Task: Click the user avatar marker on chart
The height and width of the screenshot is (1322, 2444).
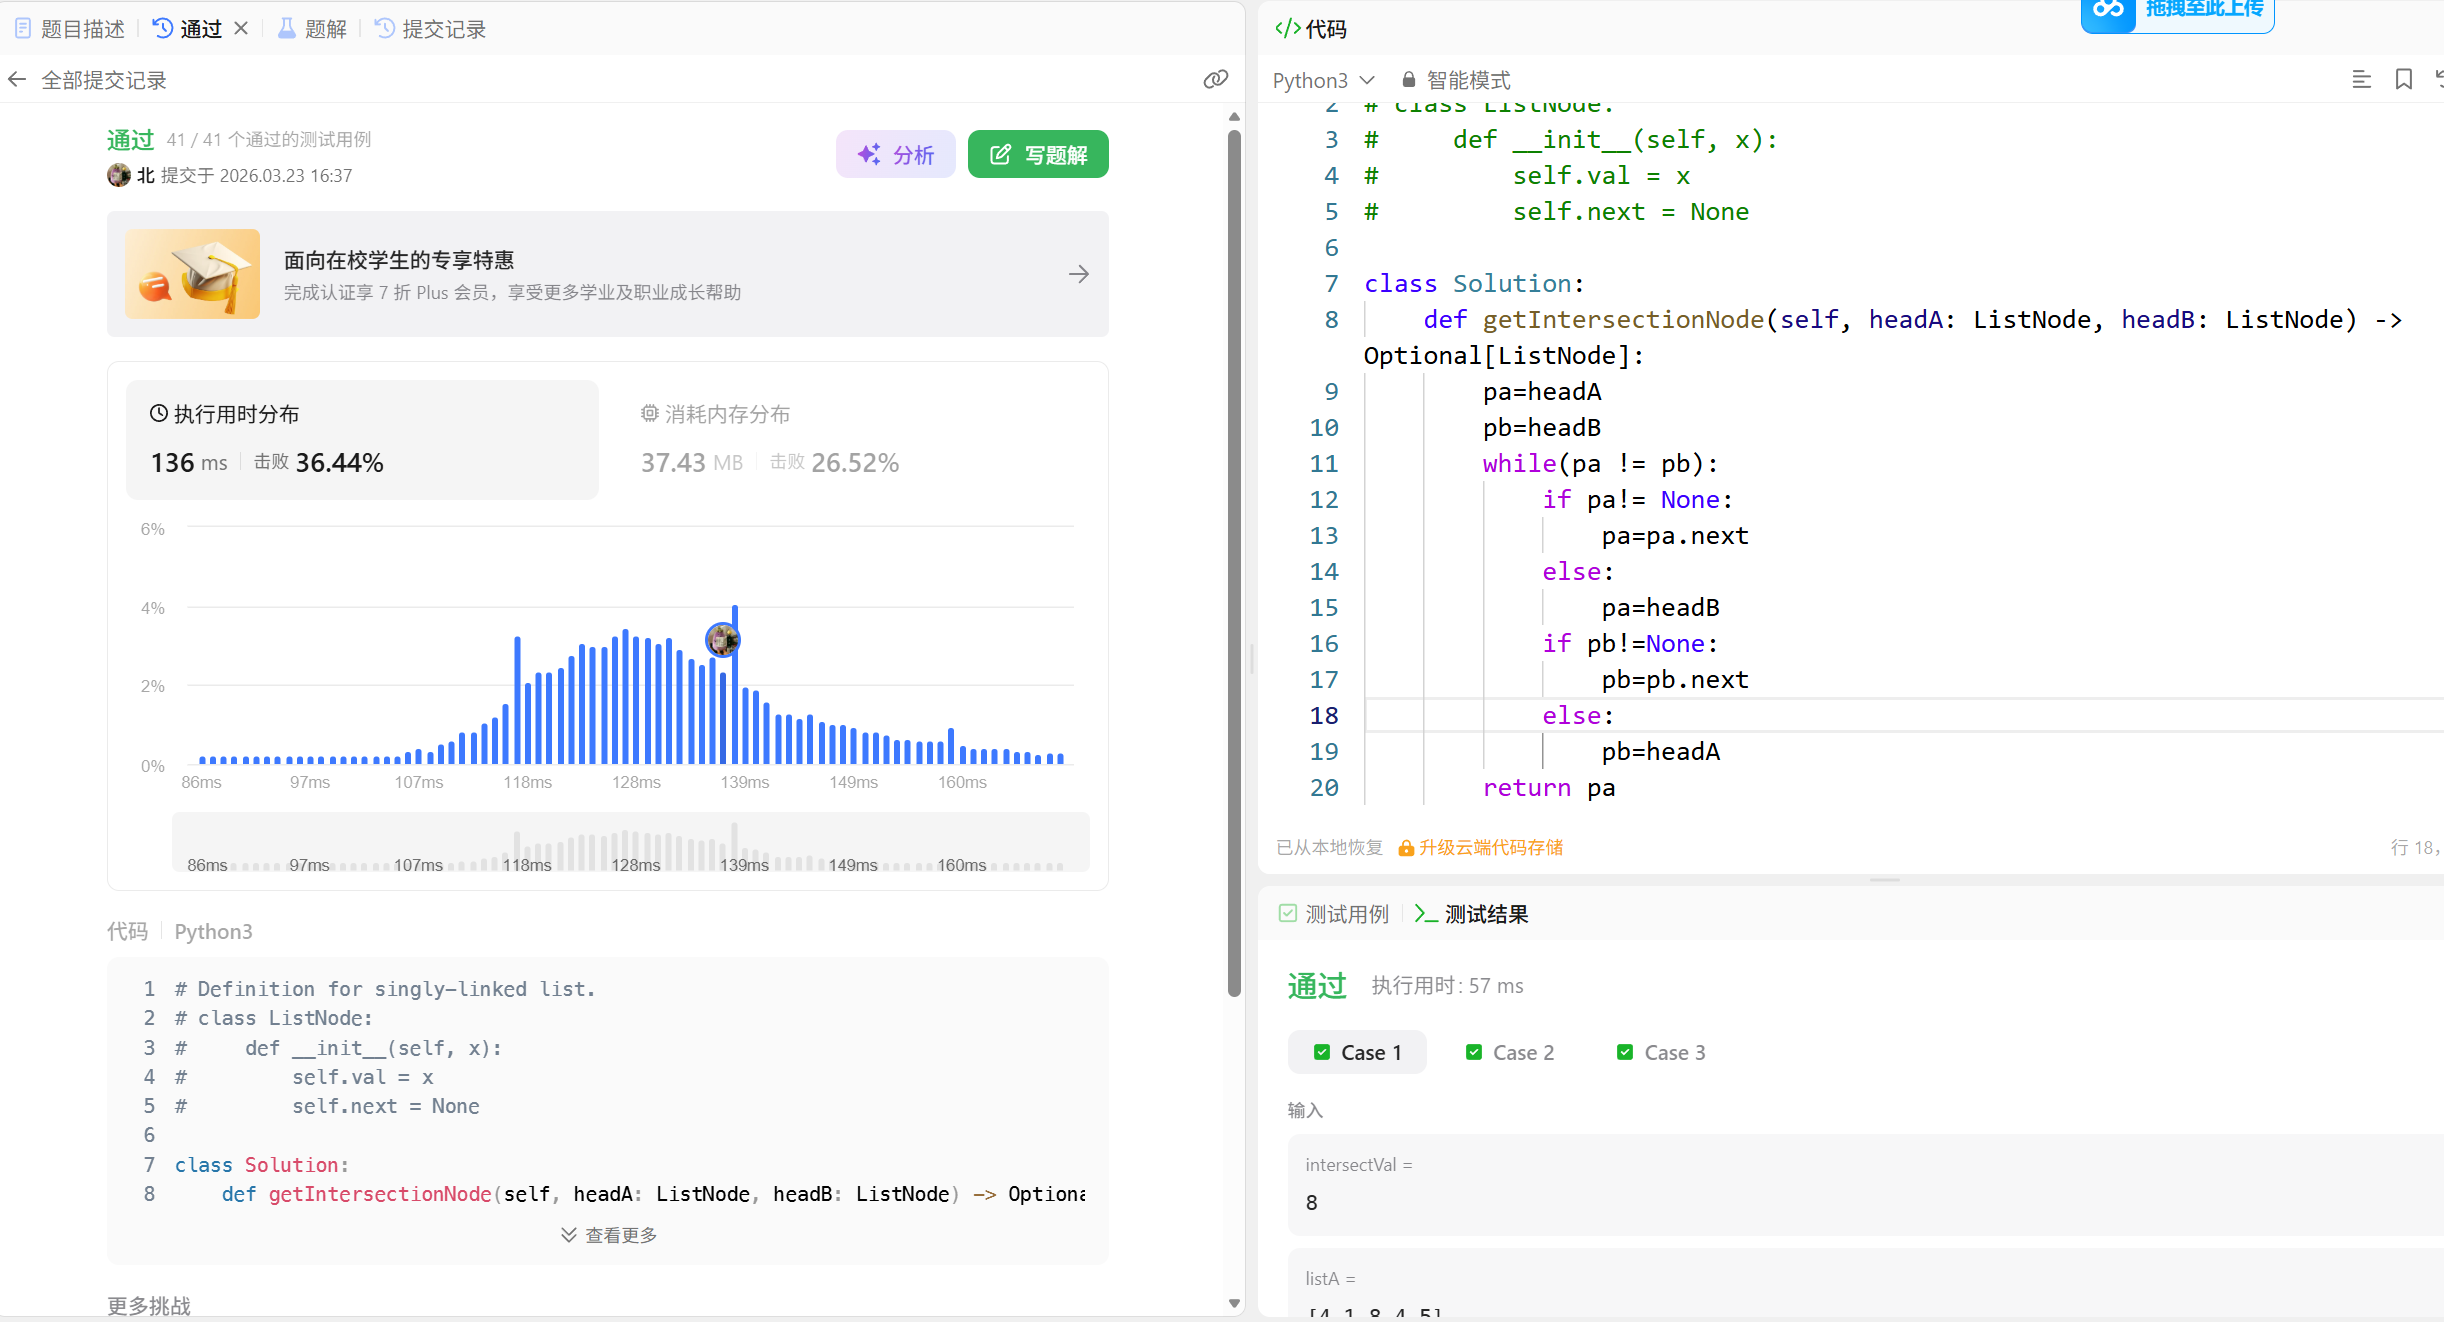Action: pos(722,640)
